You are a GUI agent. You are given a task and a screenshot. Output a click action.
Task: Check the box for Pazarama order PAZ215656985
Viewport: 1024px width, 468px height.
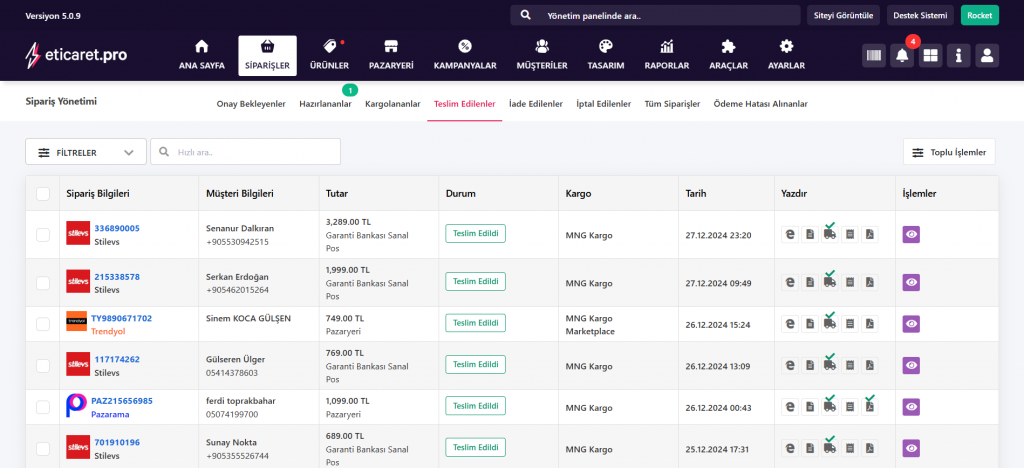[x=42, y=407]
